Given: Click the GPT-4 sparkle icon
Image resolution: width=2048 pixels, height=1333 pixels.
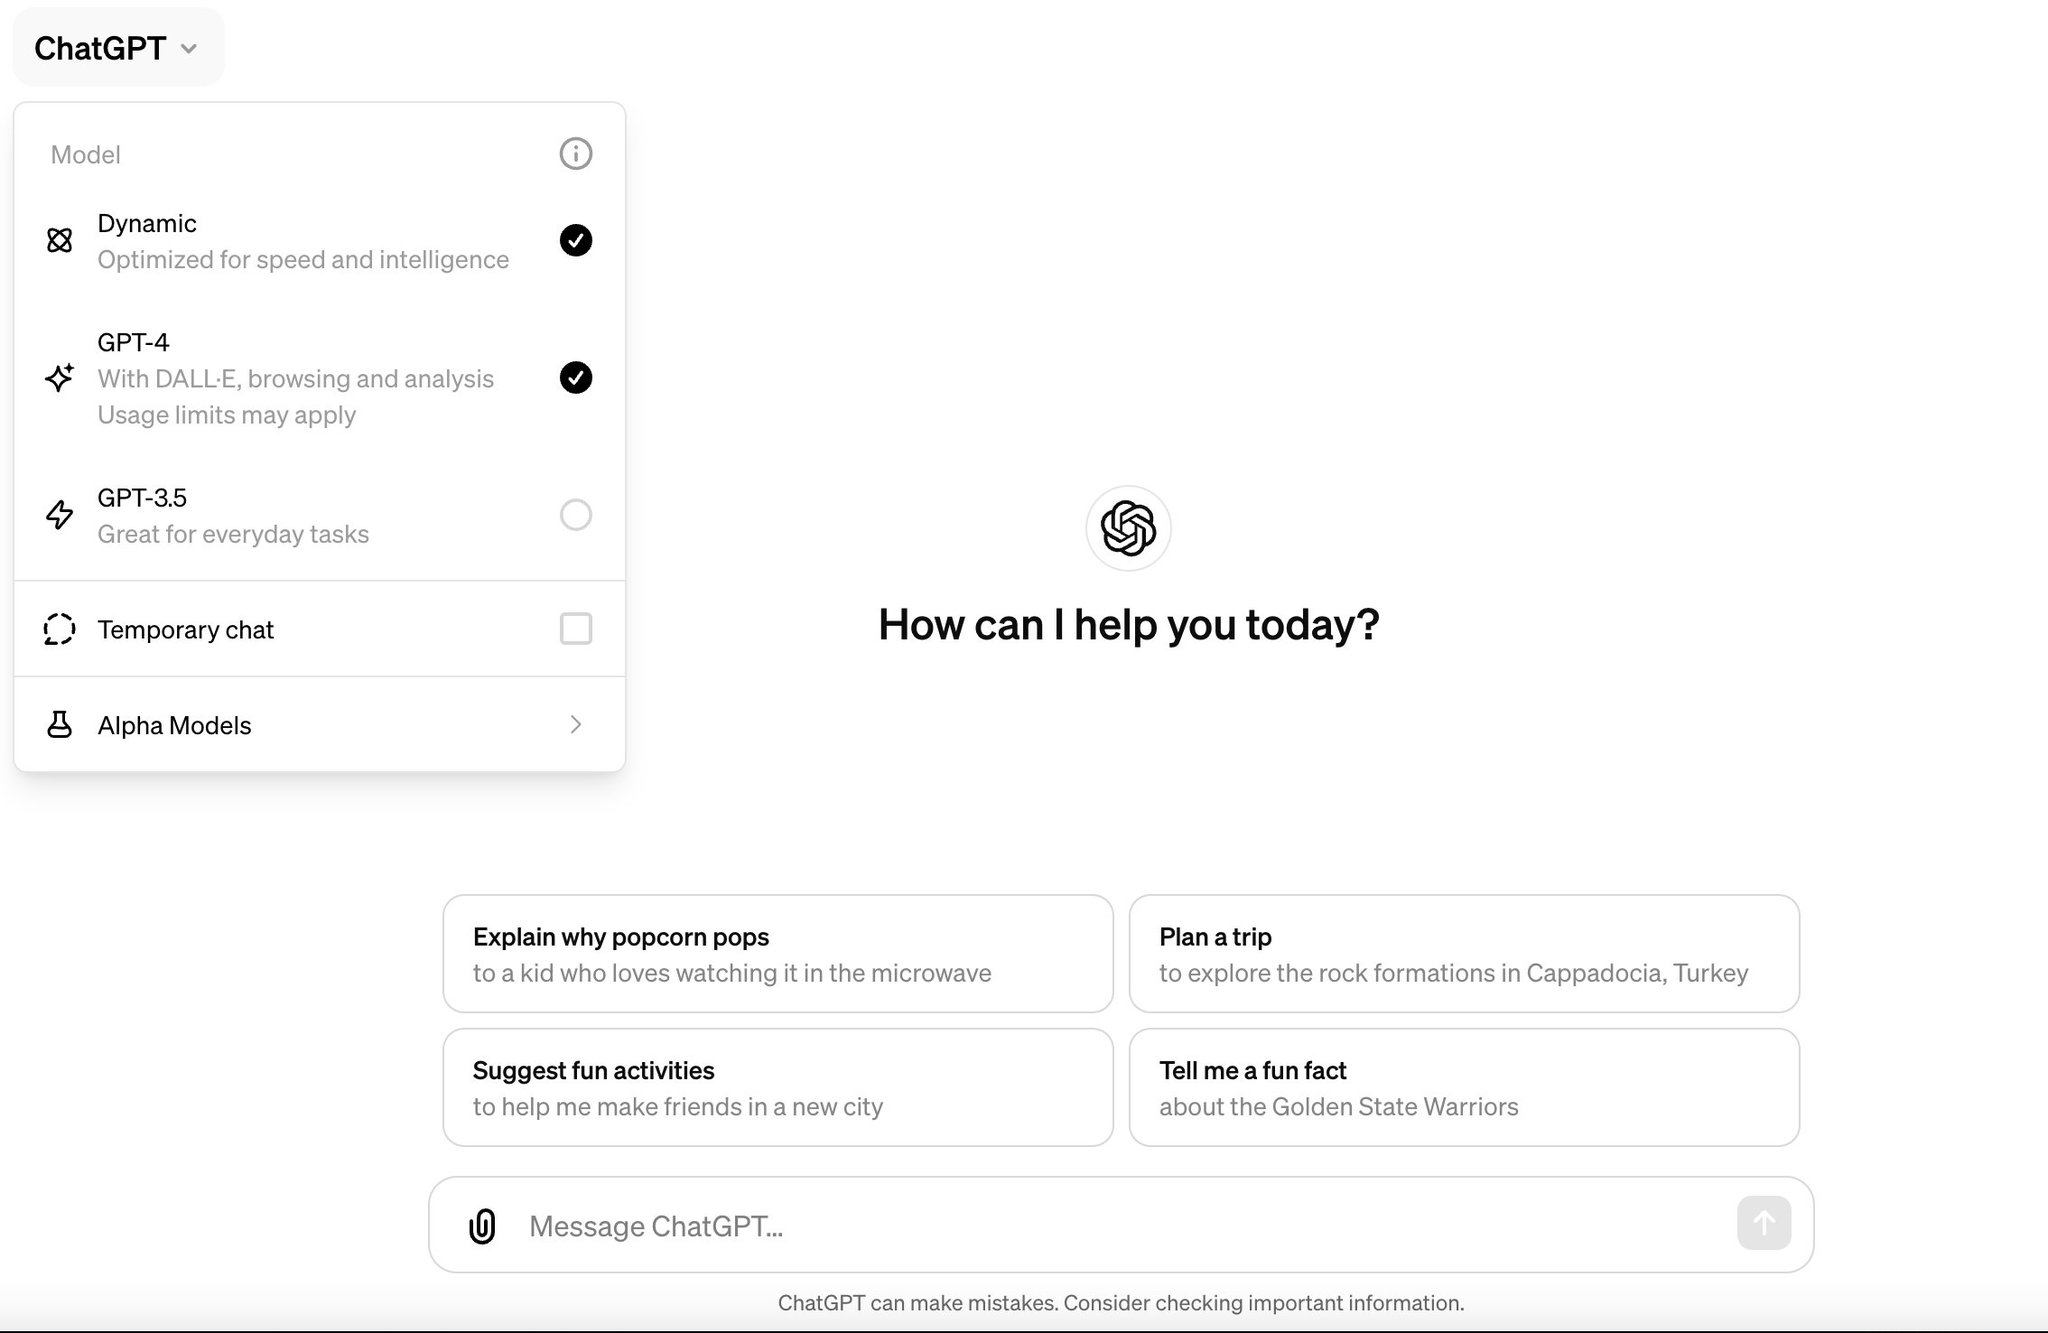Looking at the screenshot, I should click(60, 377).
